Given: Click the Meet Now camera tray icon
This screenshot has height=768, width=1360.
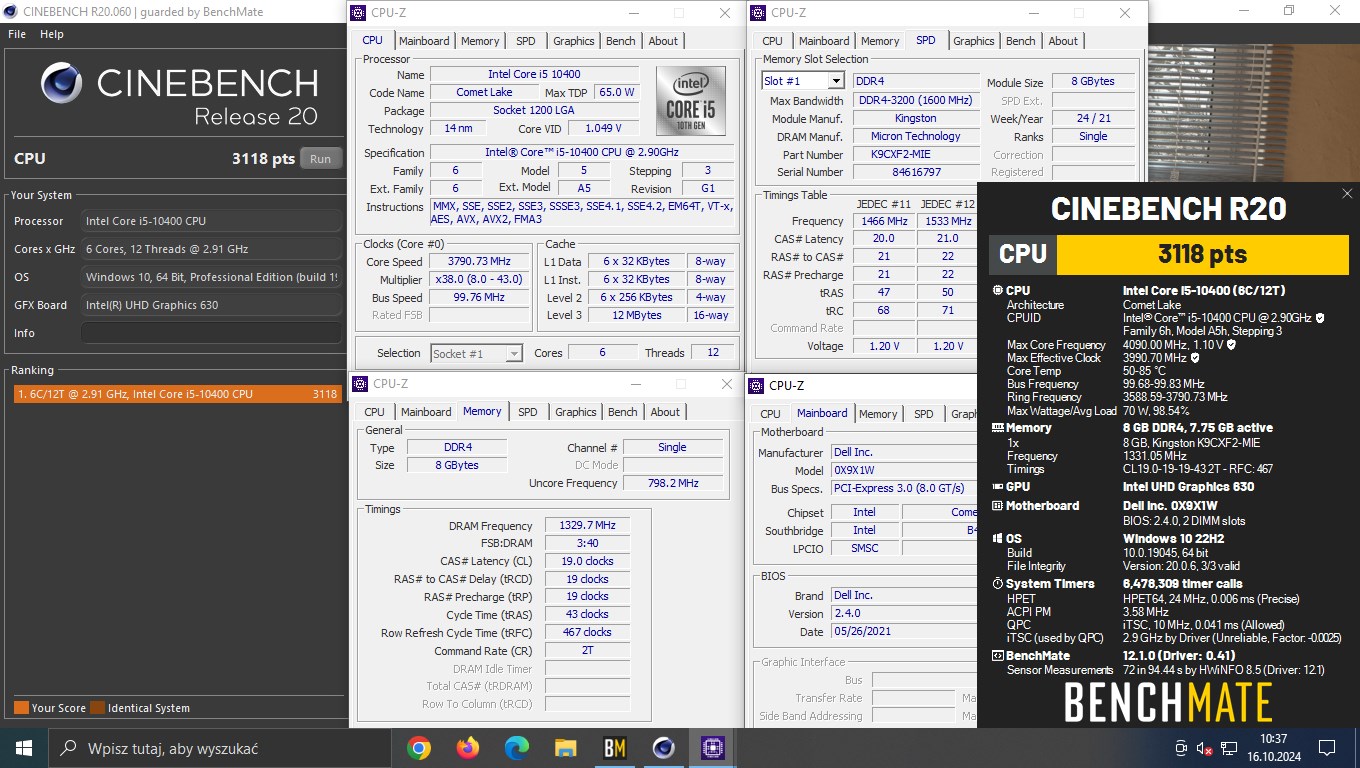Looking at the screenshot, I should pyautogui.click(x=1181, y=748).
